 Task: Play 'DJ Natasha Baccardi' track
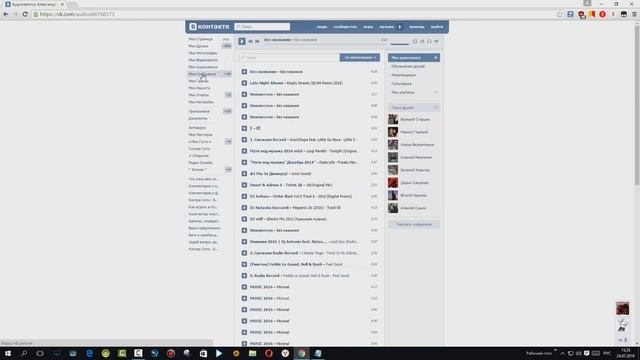coord(244,208)
